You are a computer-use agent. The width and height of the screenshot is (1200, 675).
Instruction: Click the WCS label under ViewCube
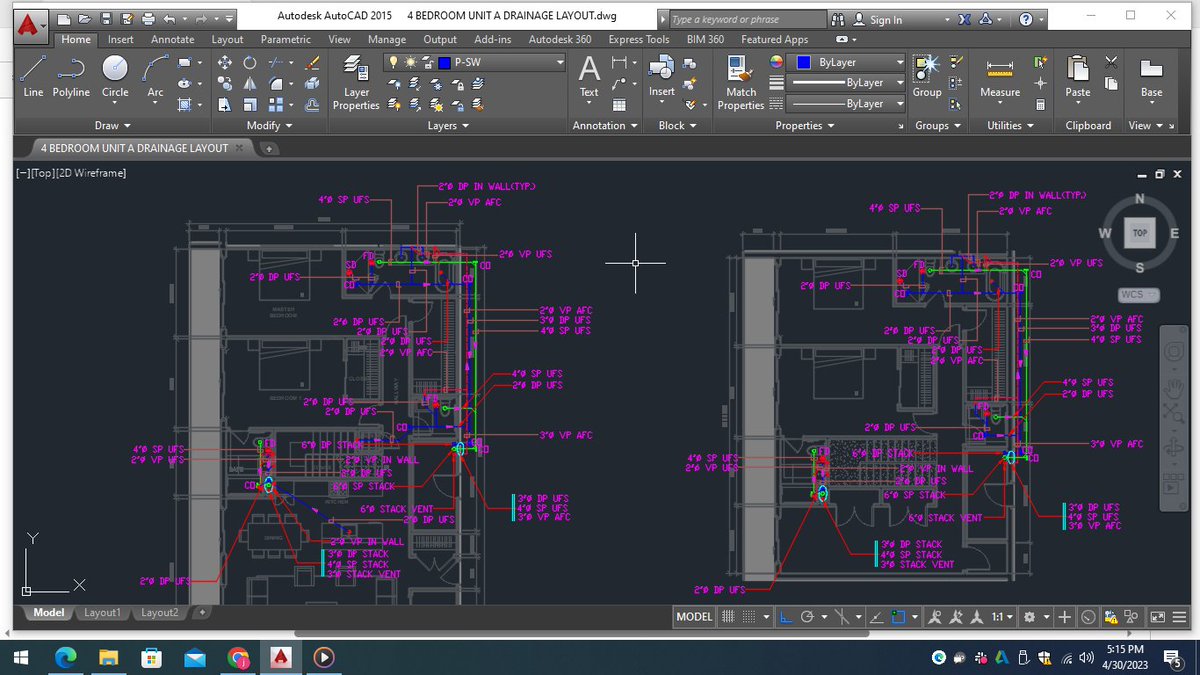pos(1138,295)
